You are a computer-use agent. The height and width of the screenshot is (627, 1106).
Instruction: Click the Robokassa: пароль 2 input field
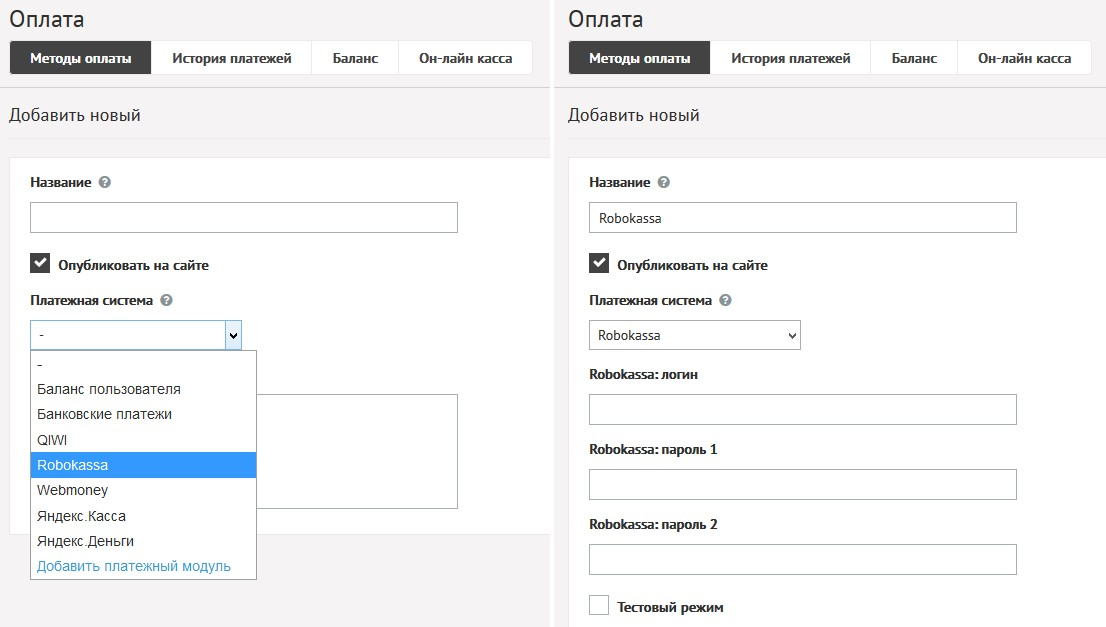(803, 559)
